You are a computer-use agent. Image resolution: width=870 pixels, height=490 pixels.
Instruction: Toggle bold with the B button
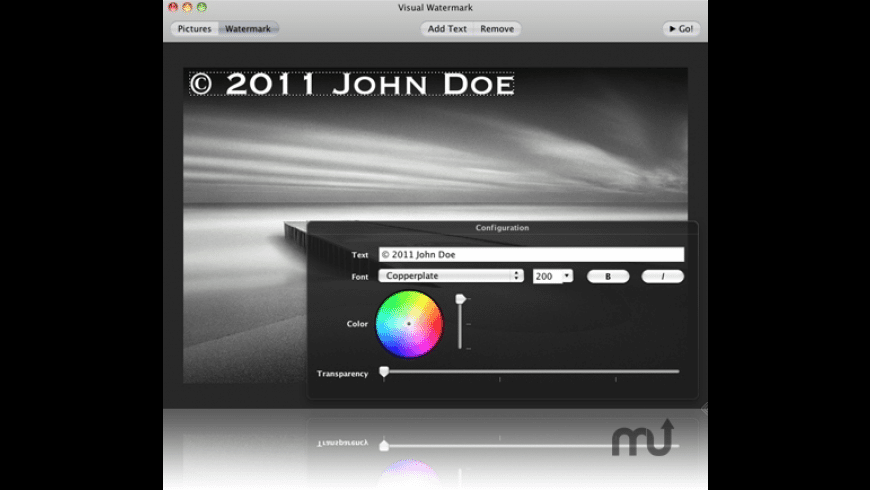coord(608,276)
